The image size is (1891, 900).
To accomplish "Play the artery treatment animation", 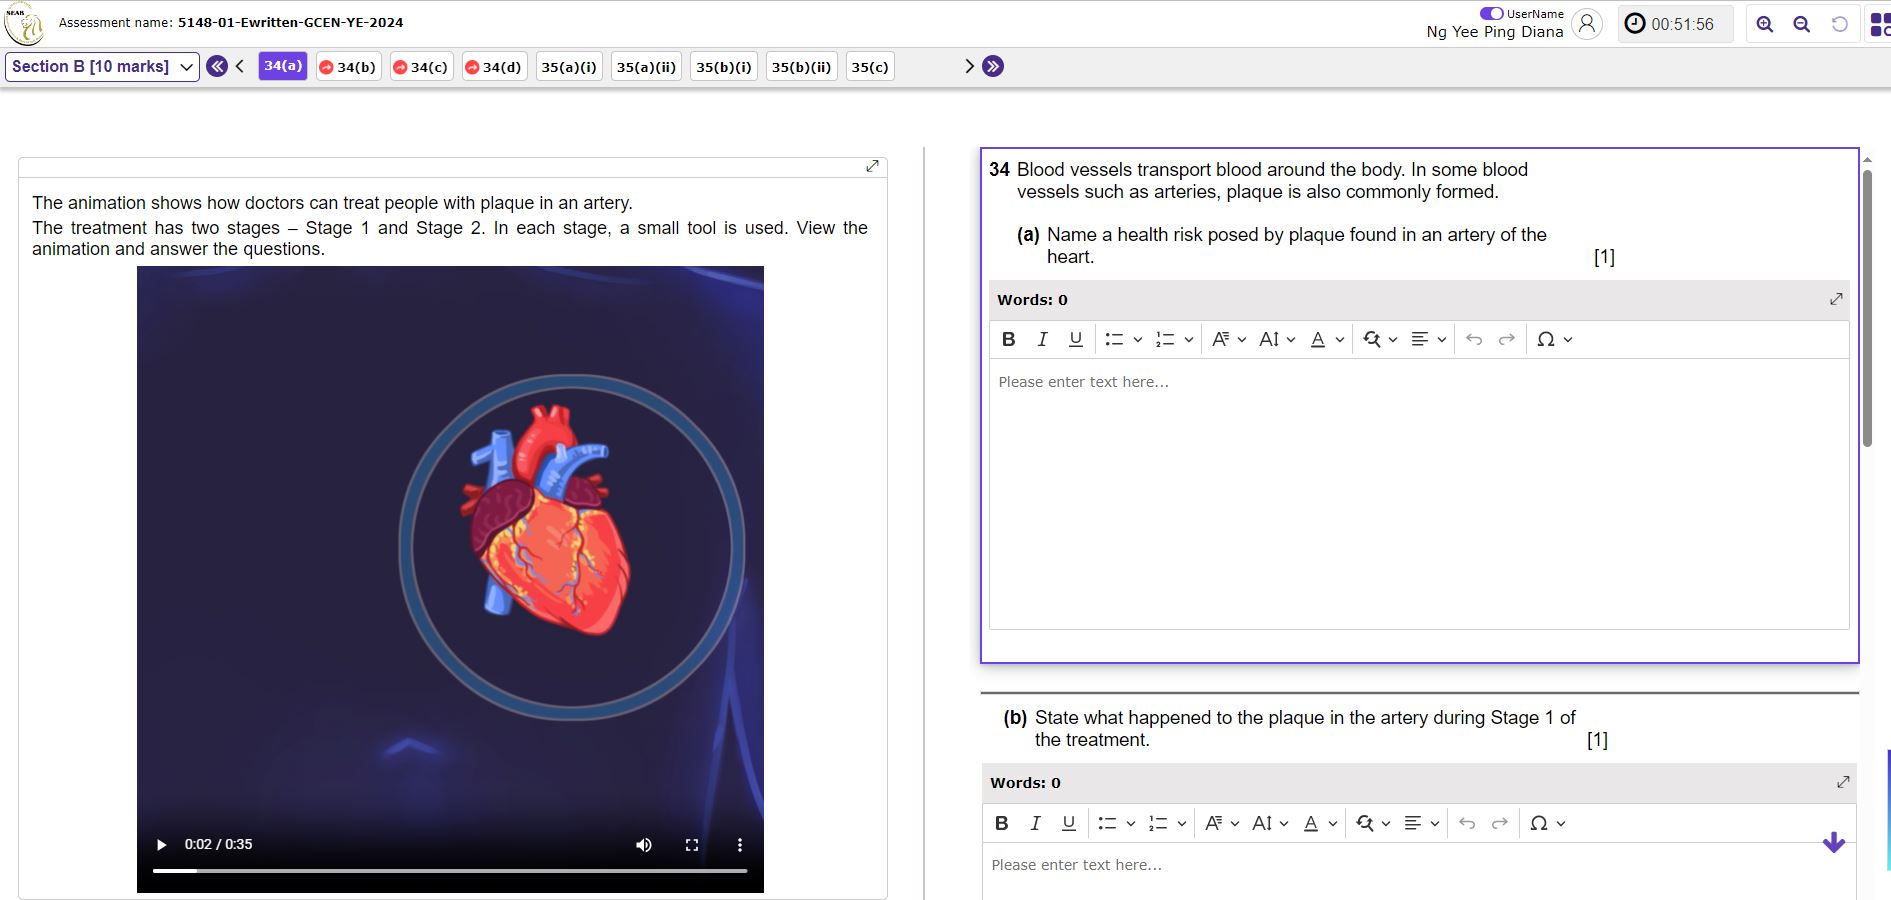I will [x=162, y=845].
